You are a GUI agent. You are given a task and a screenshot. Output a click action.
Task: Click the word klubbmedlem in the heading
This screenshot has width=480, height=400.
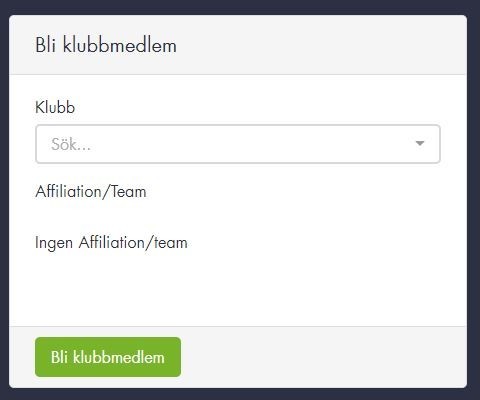[x=120, y=45]
